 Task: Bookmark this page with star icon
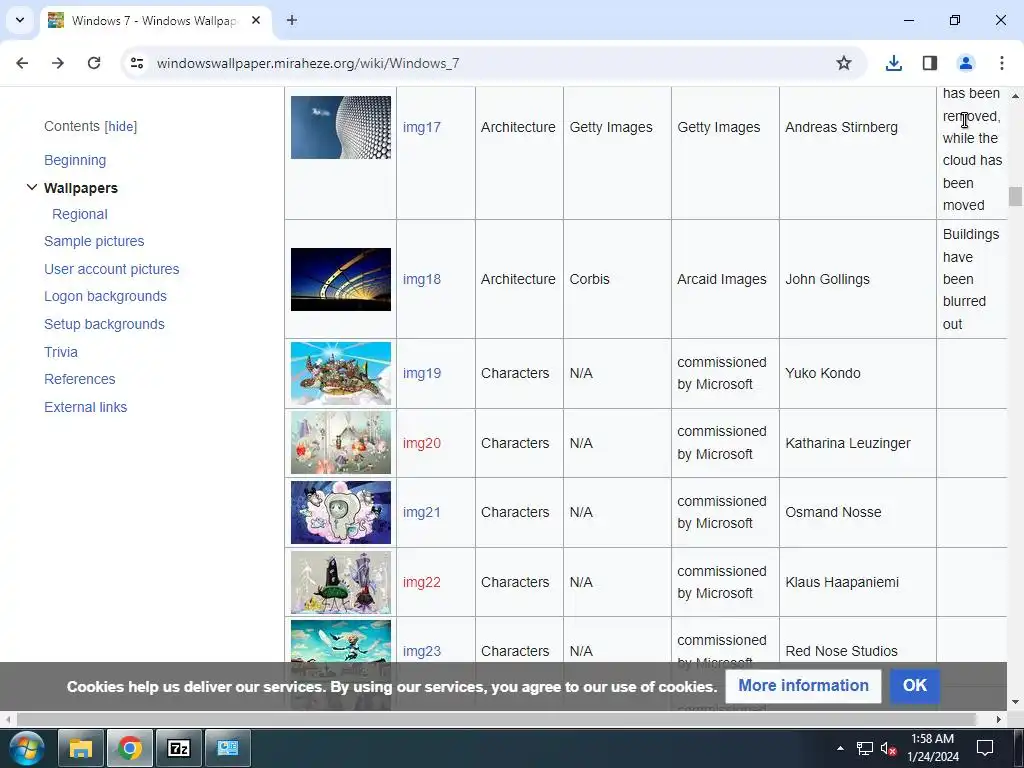(844, 63)
